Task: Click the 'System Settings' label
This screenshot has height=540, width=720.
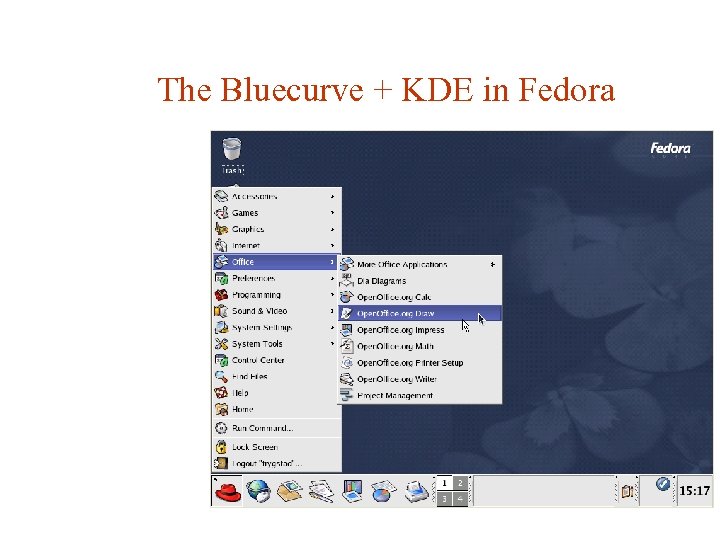Action: pos(262,327)
